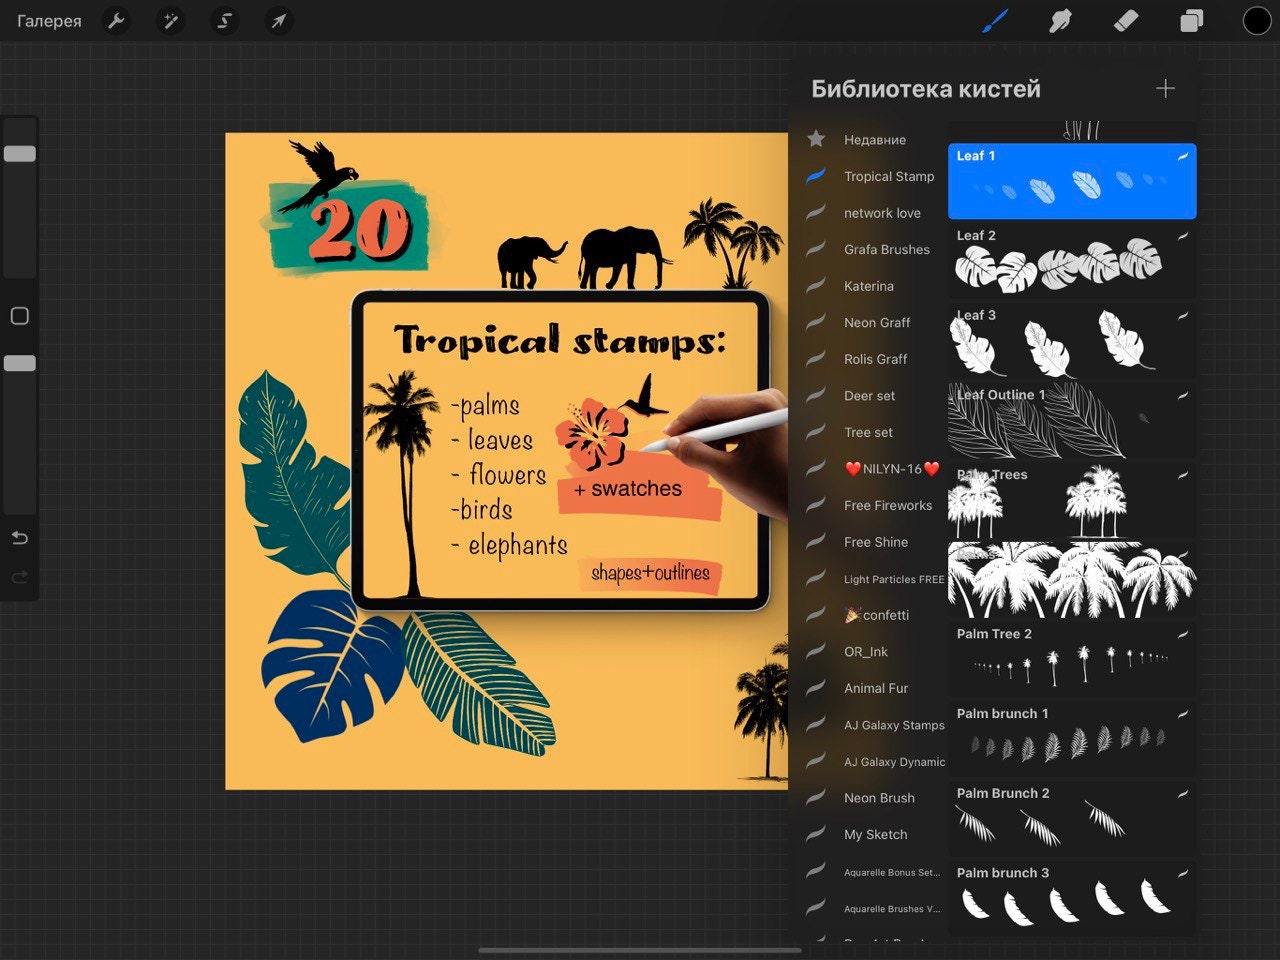Adjust the brush opacity slider handle
Screen dimensions: 1280x960
pos(20,363)
